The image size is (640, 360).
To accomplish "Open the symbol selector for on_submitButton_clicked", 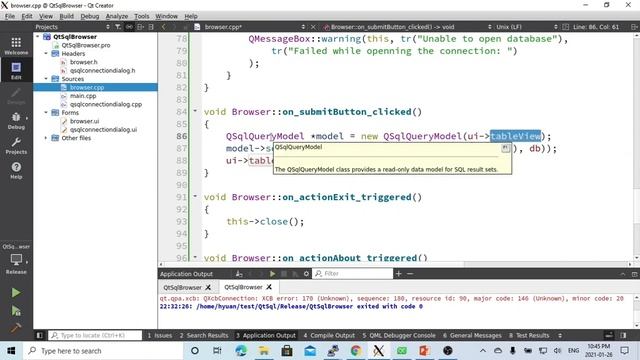I will [x=407, y=27].
